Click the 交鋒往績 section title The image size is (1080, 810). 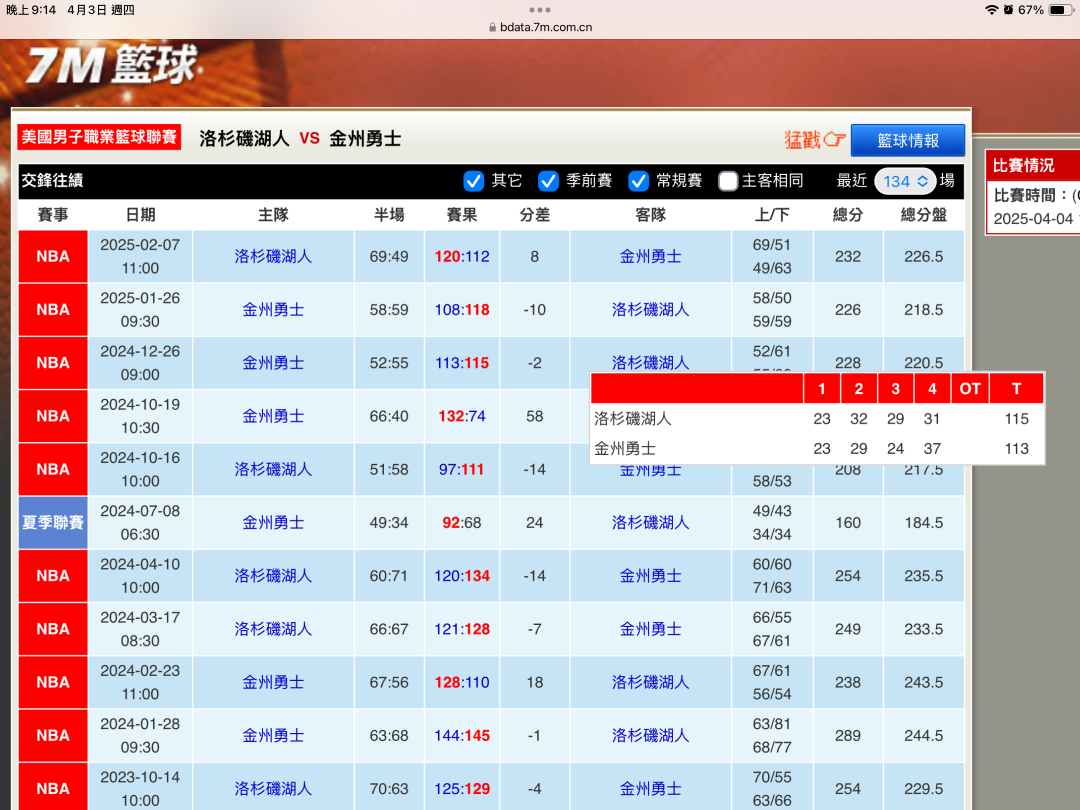[52, 180]
